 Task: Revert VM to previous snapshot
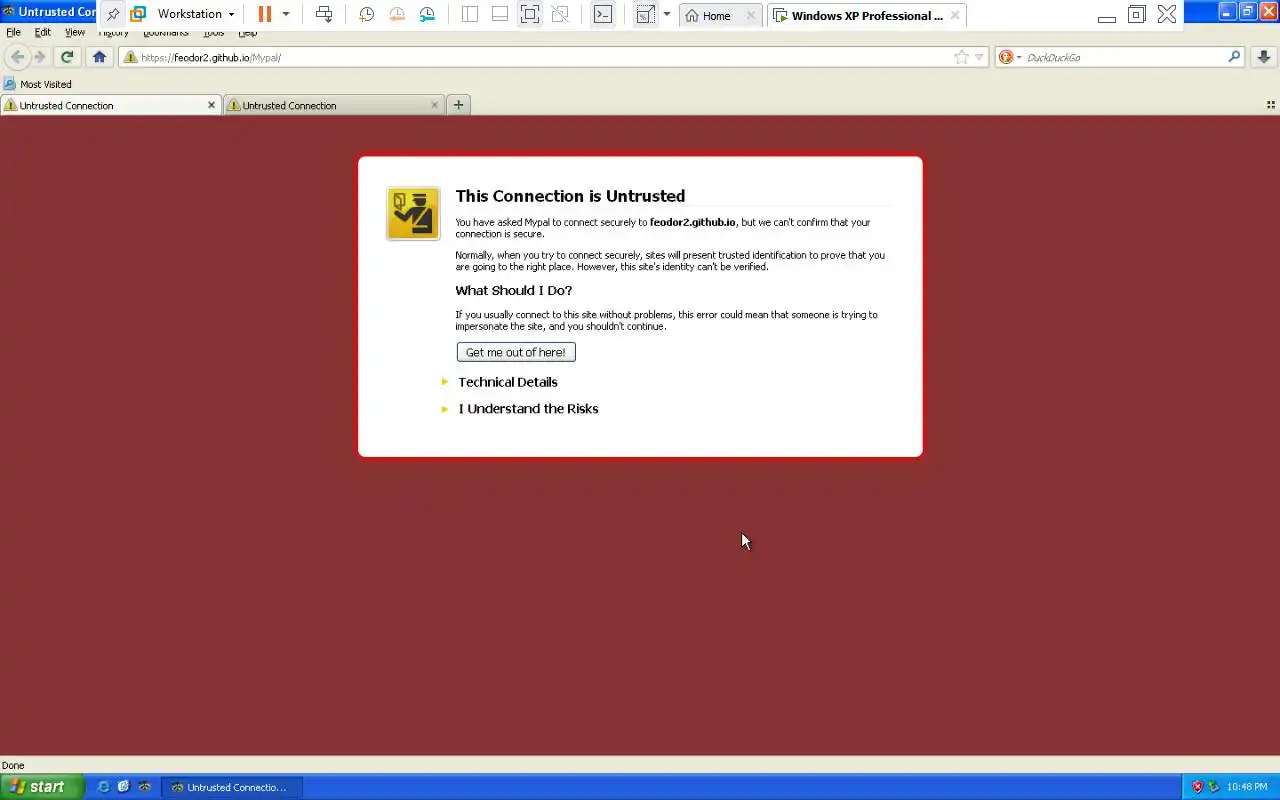point(397,14)
